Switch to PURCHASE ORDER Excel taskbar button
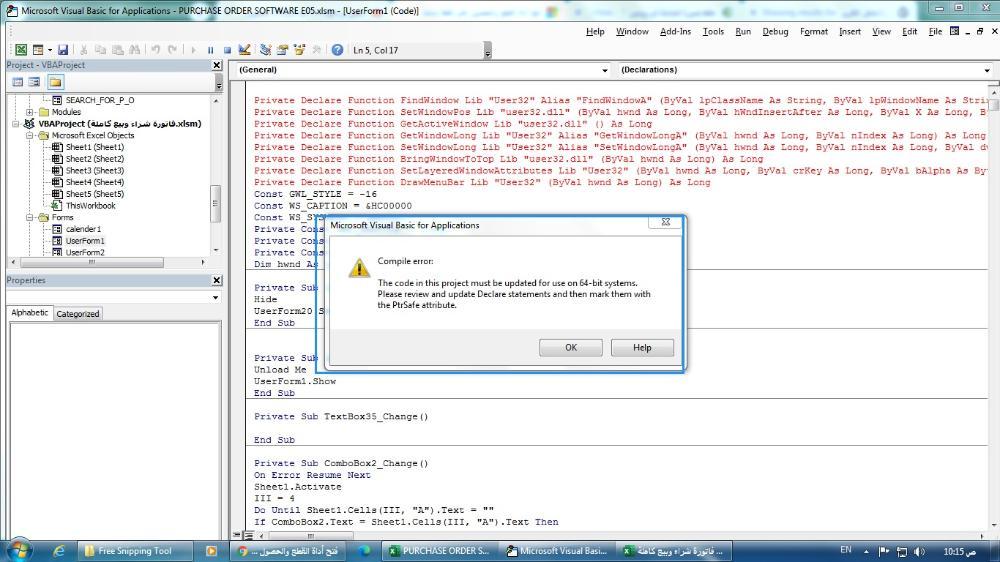Screen dimensions: 1000x562 point(439,551)
